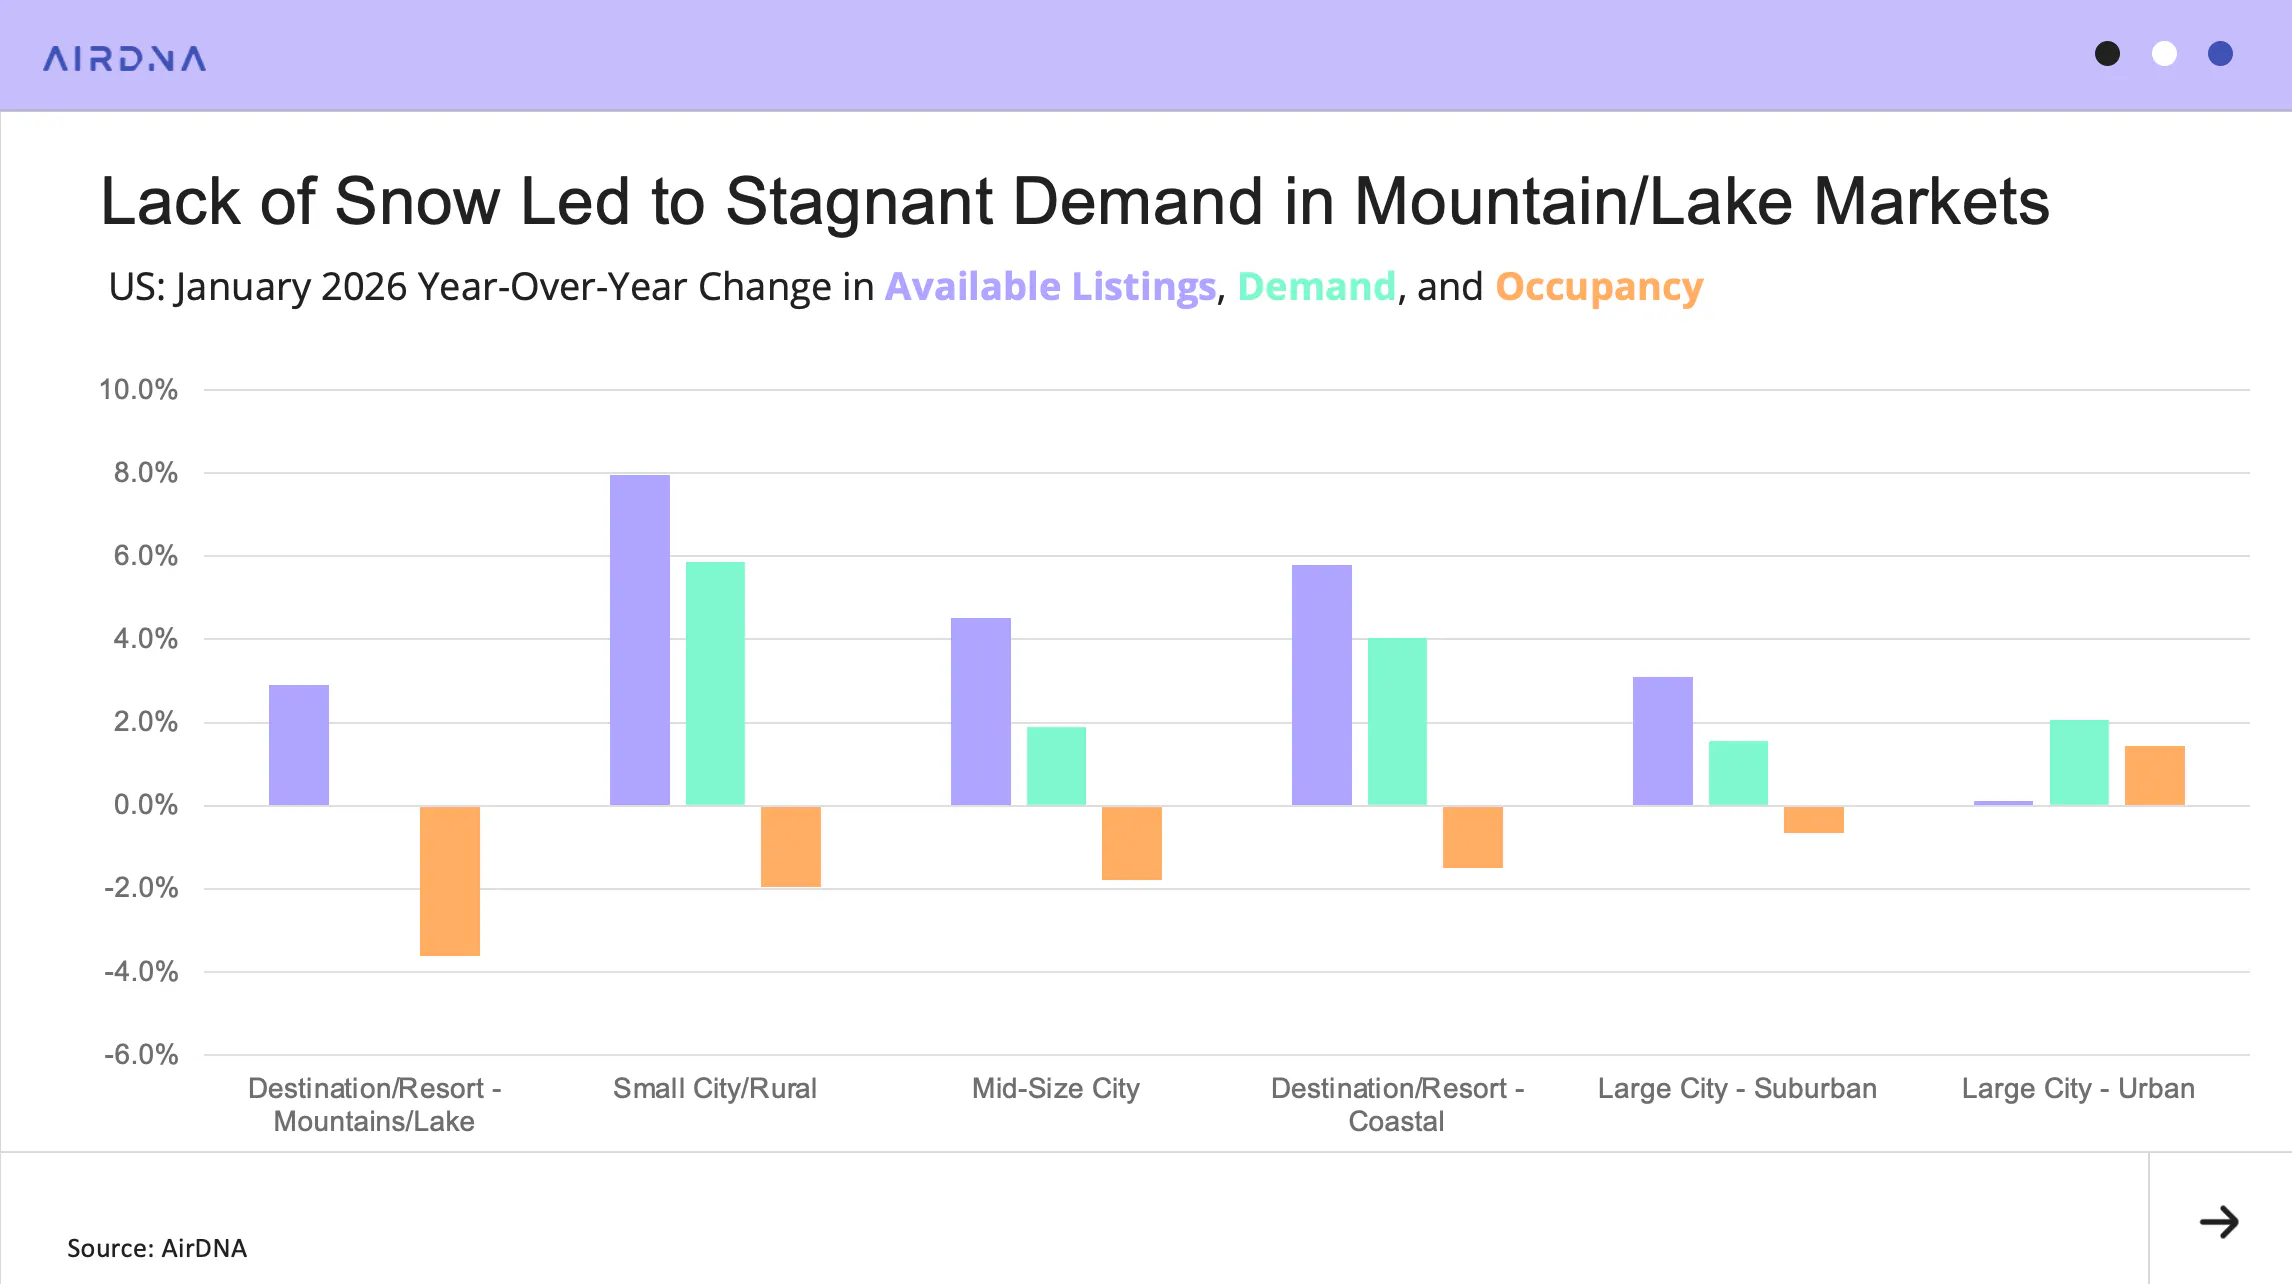This screenshot has width=2292, height=1284.
Task: Select Coastal purple listings bar
Action: point(1322,685)
